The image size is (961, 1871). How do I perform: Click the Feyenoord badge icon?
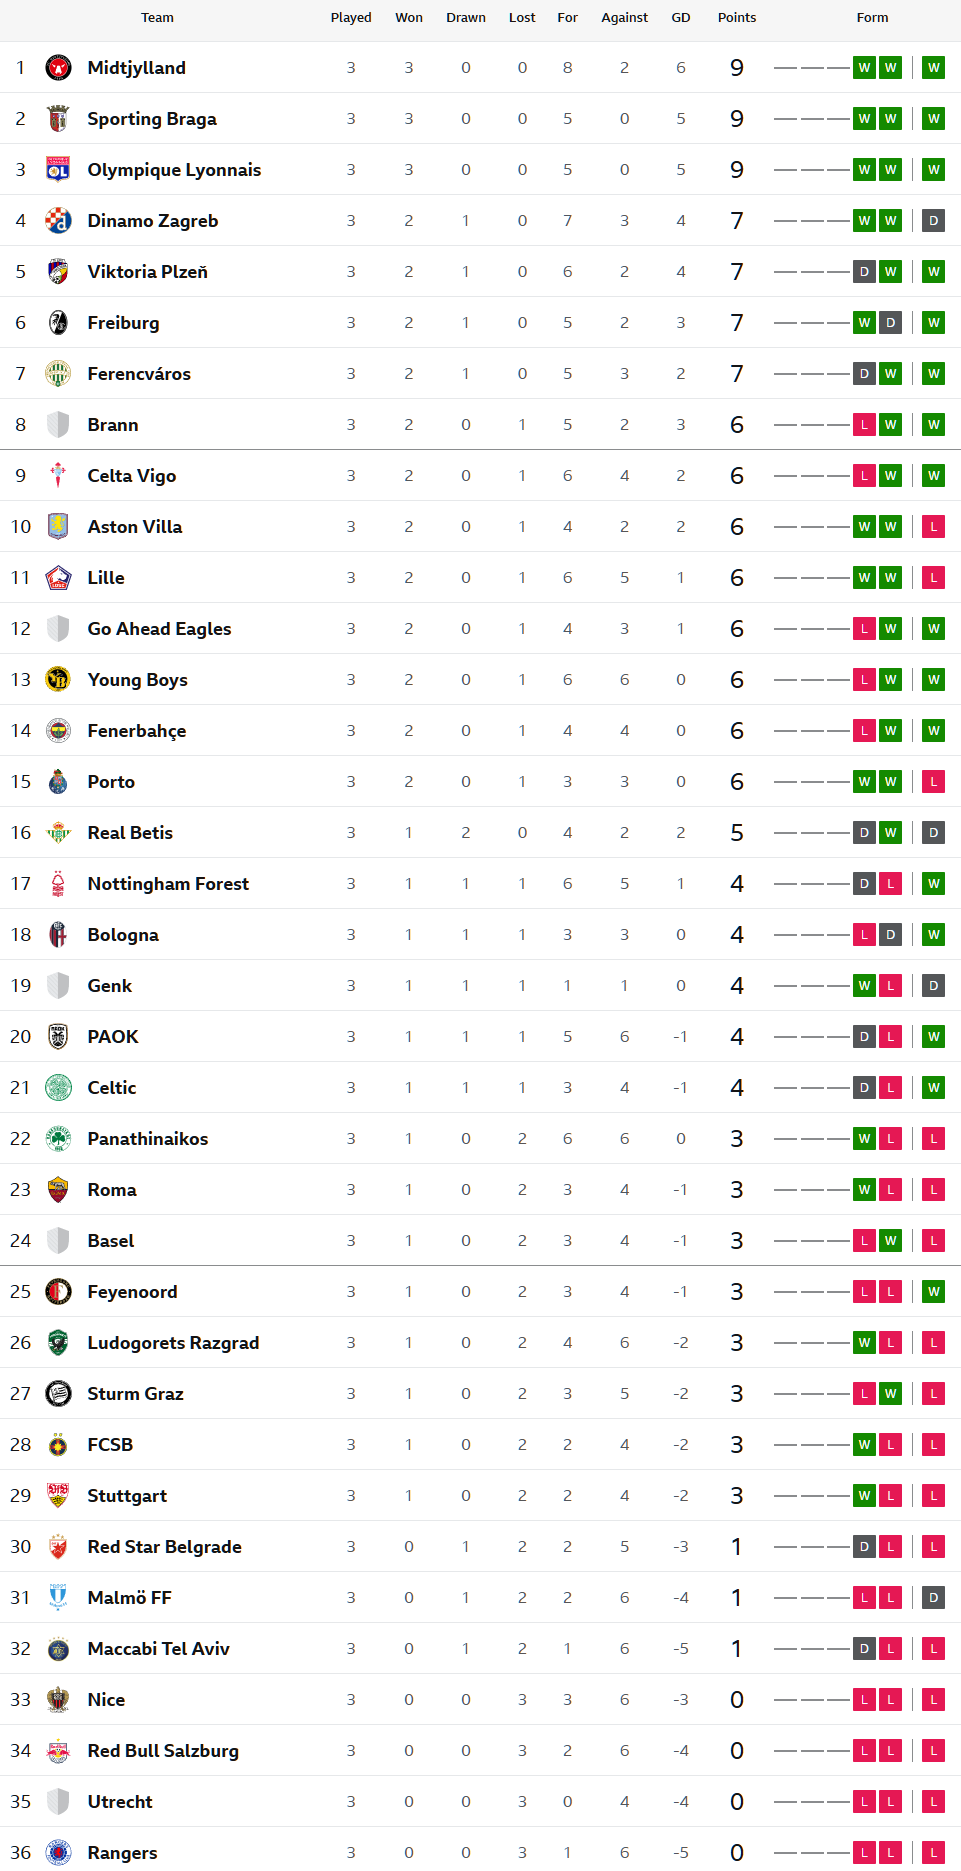pos(58,1292)
